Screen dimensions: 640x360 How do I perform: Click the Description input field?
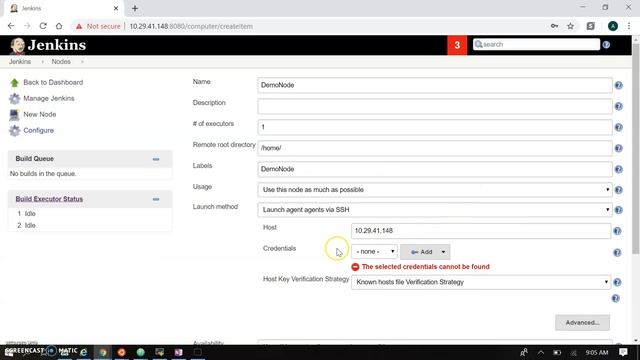435,107
